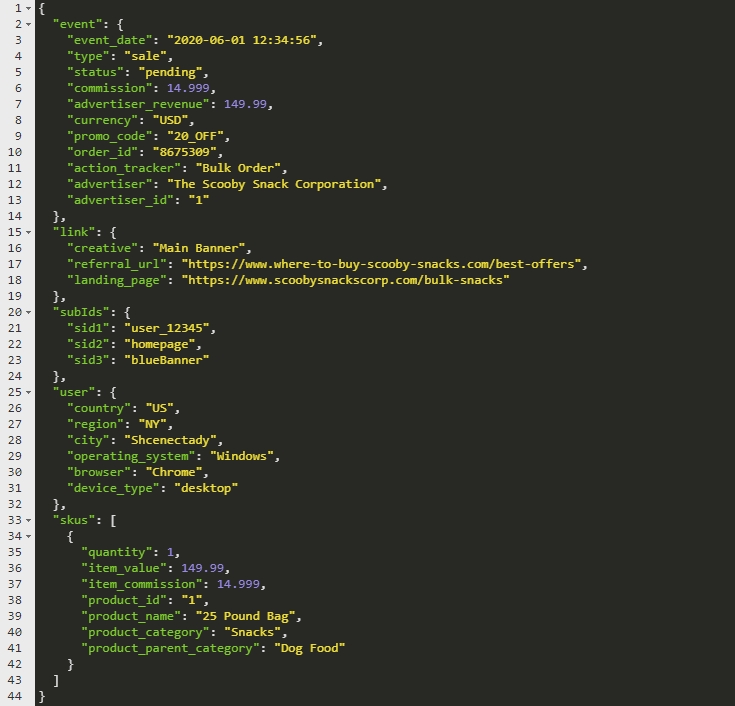The image size is (735, 706).
Task: Click the "Dog Food" value
Action: 309,648
